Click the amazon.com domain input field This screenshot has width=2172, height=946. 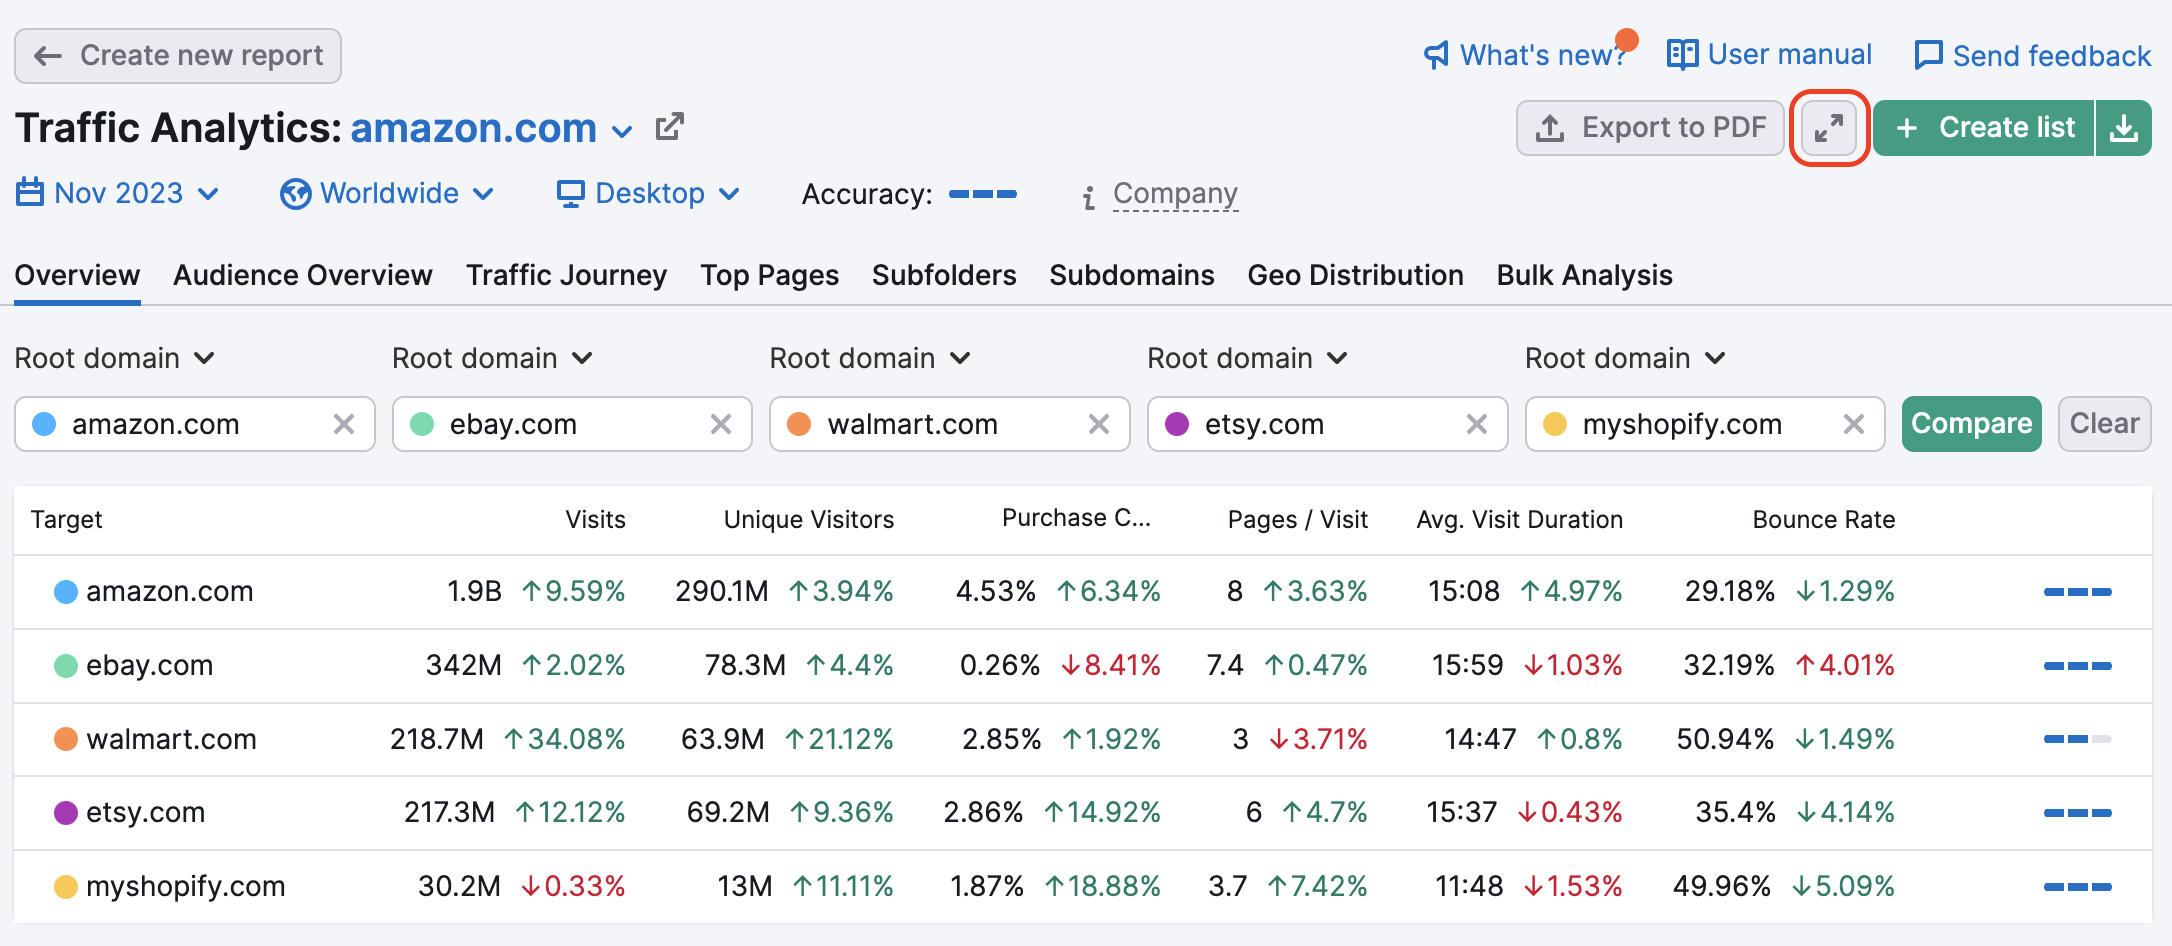point(195,424)
